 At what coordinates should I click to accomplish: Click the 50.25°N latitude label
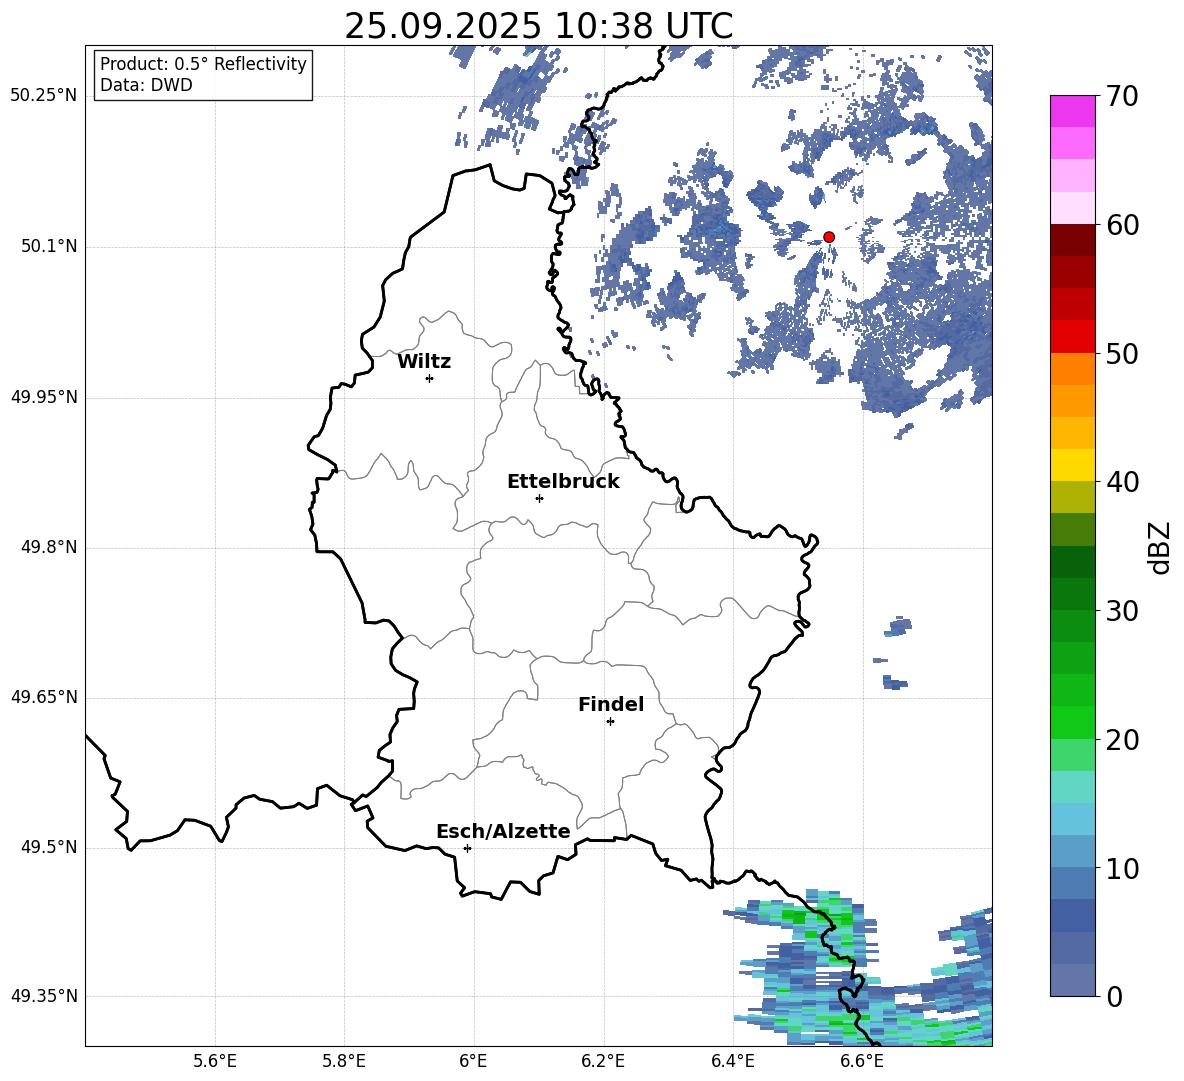pyautogui.click(x=44, y=96)
